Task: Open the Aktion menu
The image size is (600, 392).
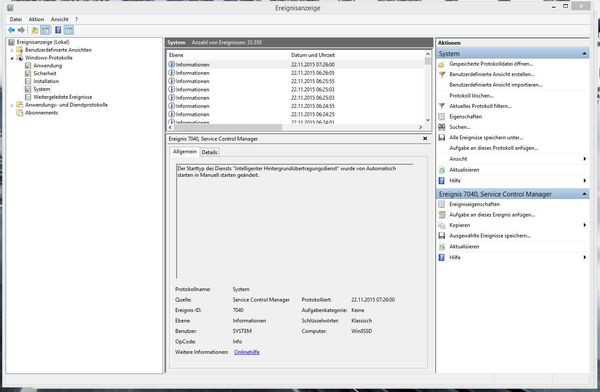Action: [36, 19]
